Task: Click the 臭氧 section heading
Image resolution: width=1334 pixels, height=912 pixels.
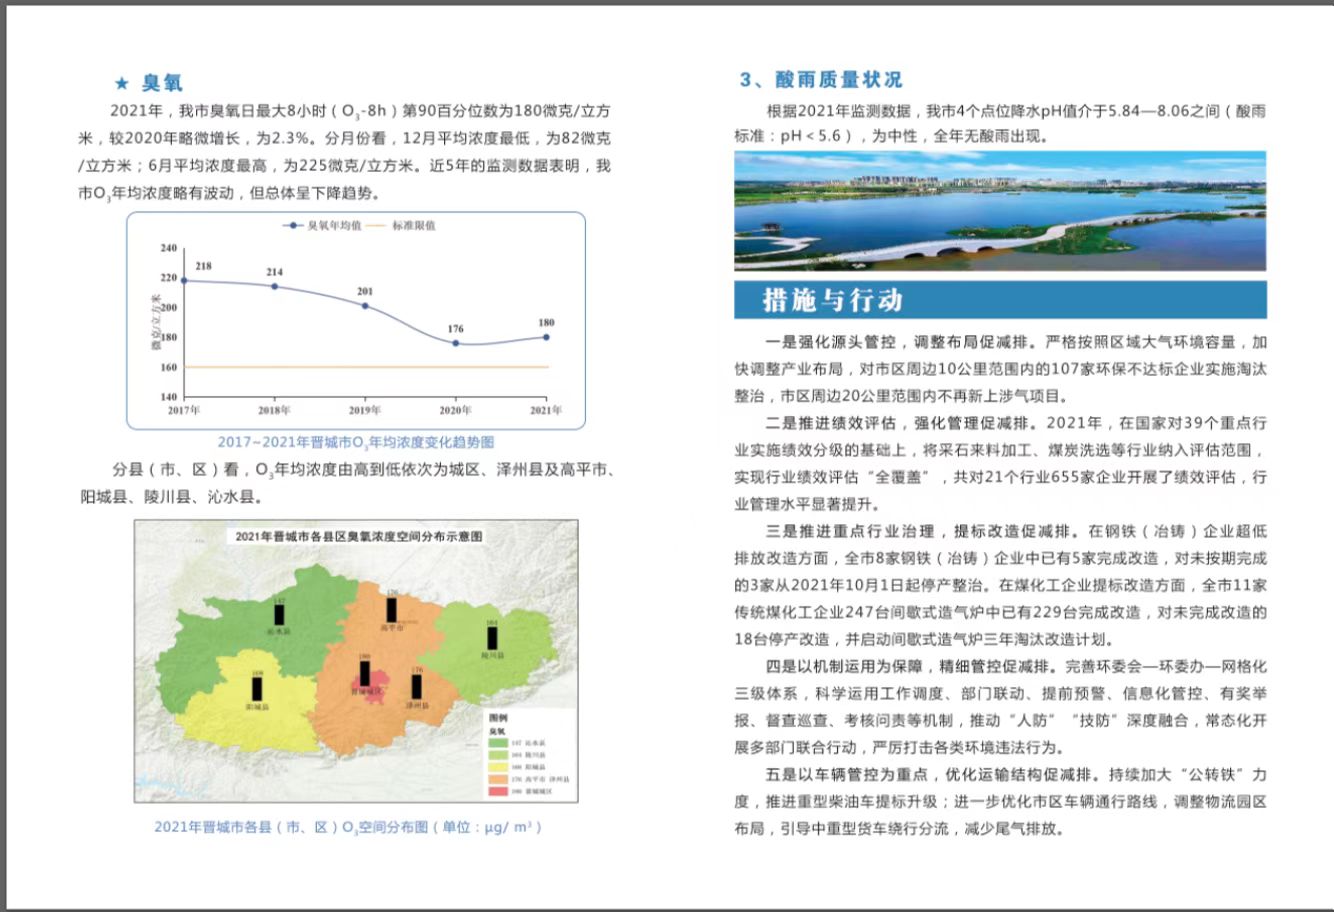Action: 162,83
